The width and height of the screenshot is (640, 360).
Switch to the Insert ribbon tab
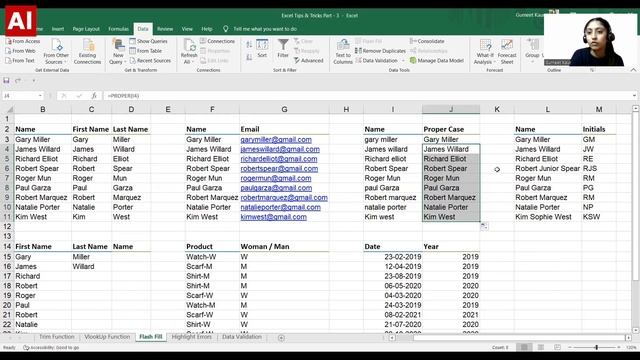click(x=58, y=29)
